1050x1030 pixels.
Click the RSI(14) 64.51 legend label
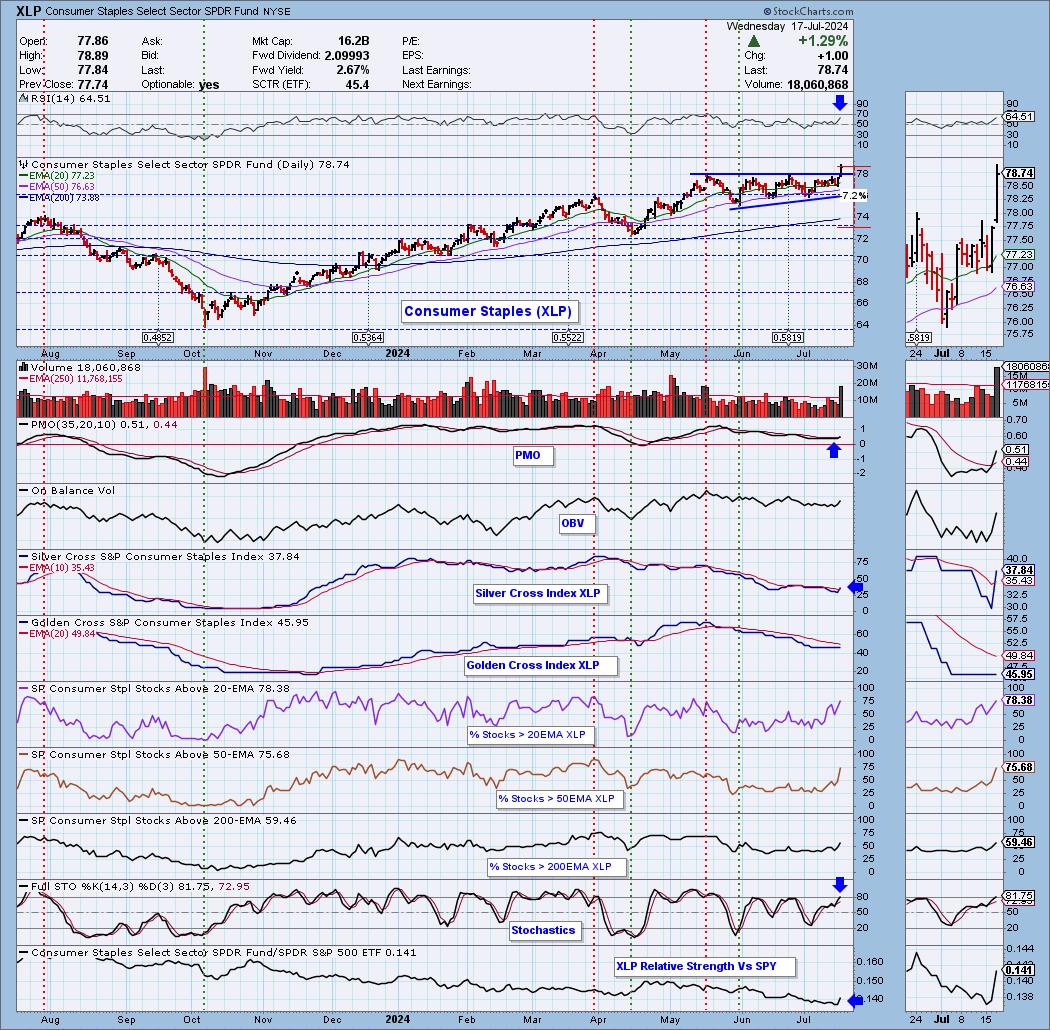coord(70,98)
